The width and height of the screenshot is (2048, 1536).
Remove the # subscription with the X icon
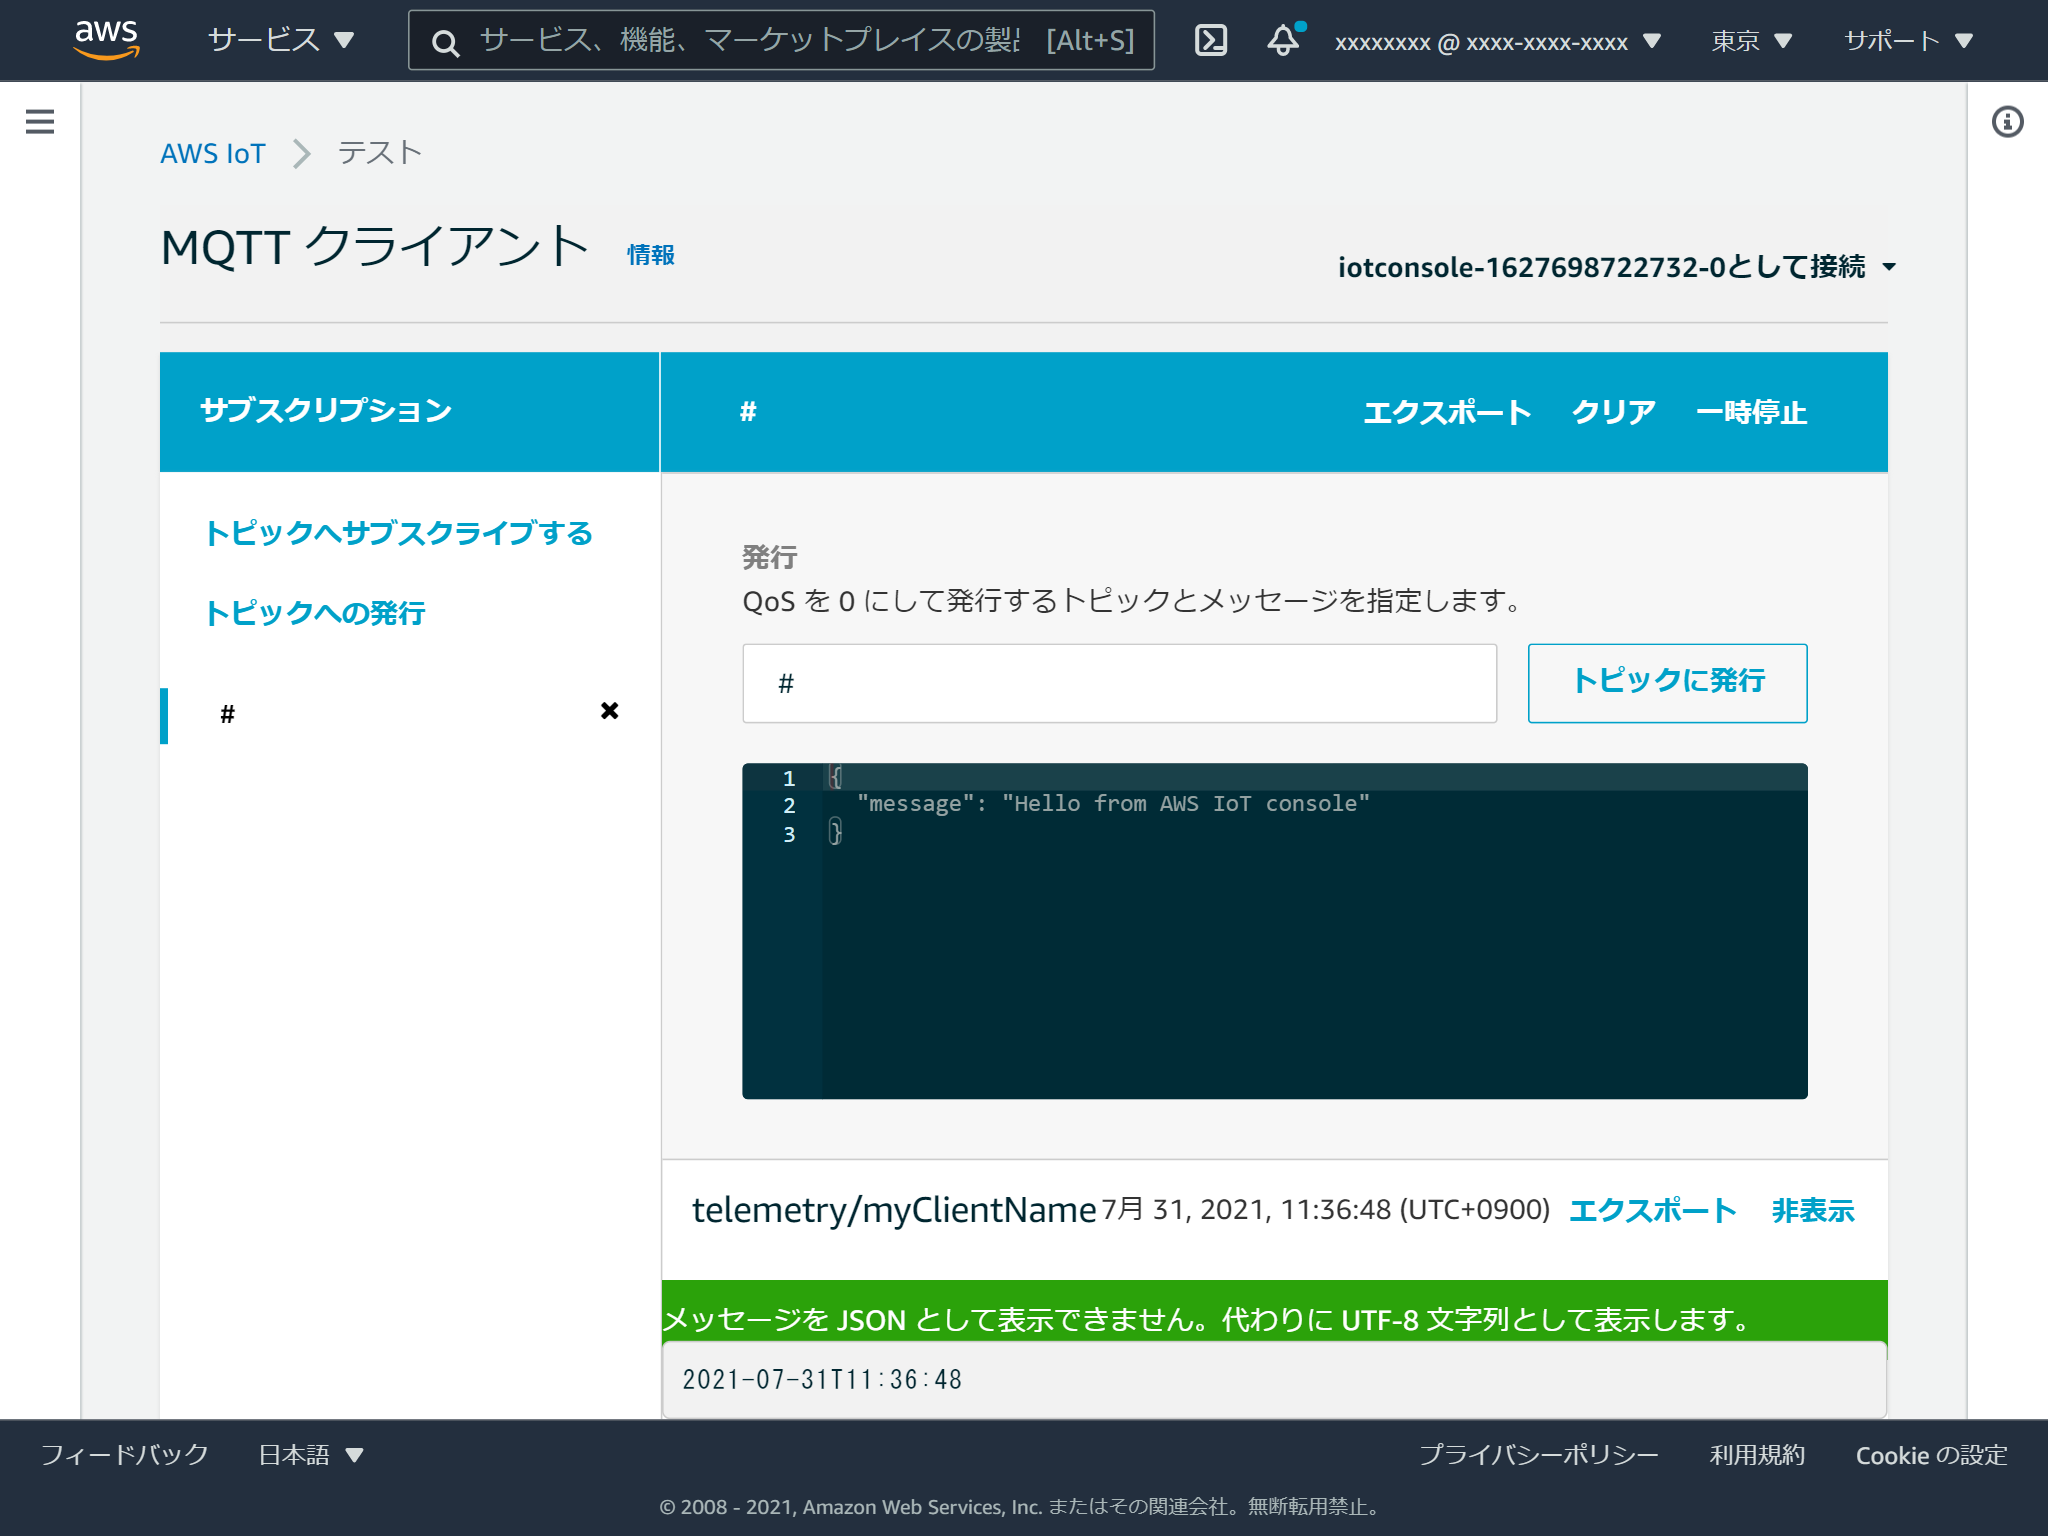pyautogui.click(x=610, y=711)
